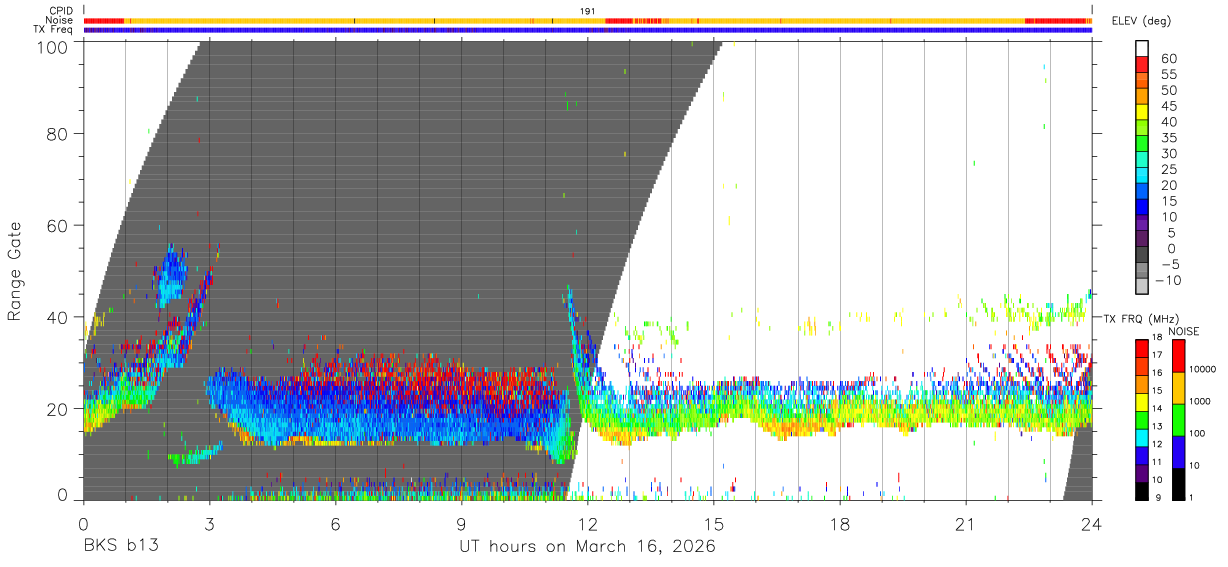Viewport: 1228px width, 567px height.
Task: Click the 20 tick on the Range Gate axis
Action: tap(57, 409)
